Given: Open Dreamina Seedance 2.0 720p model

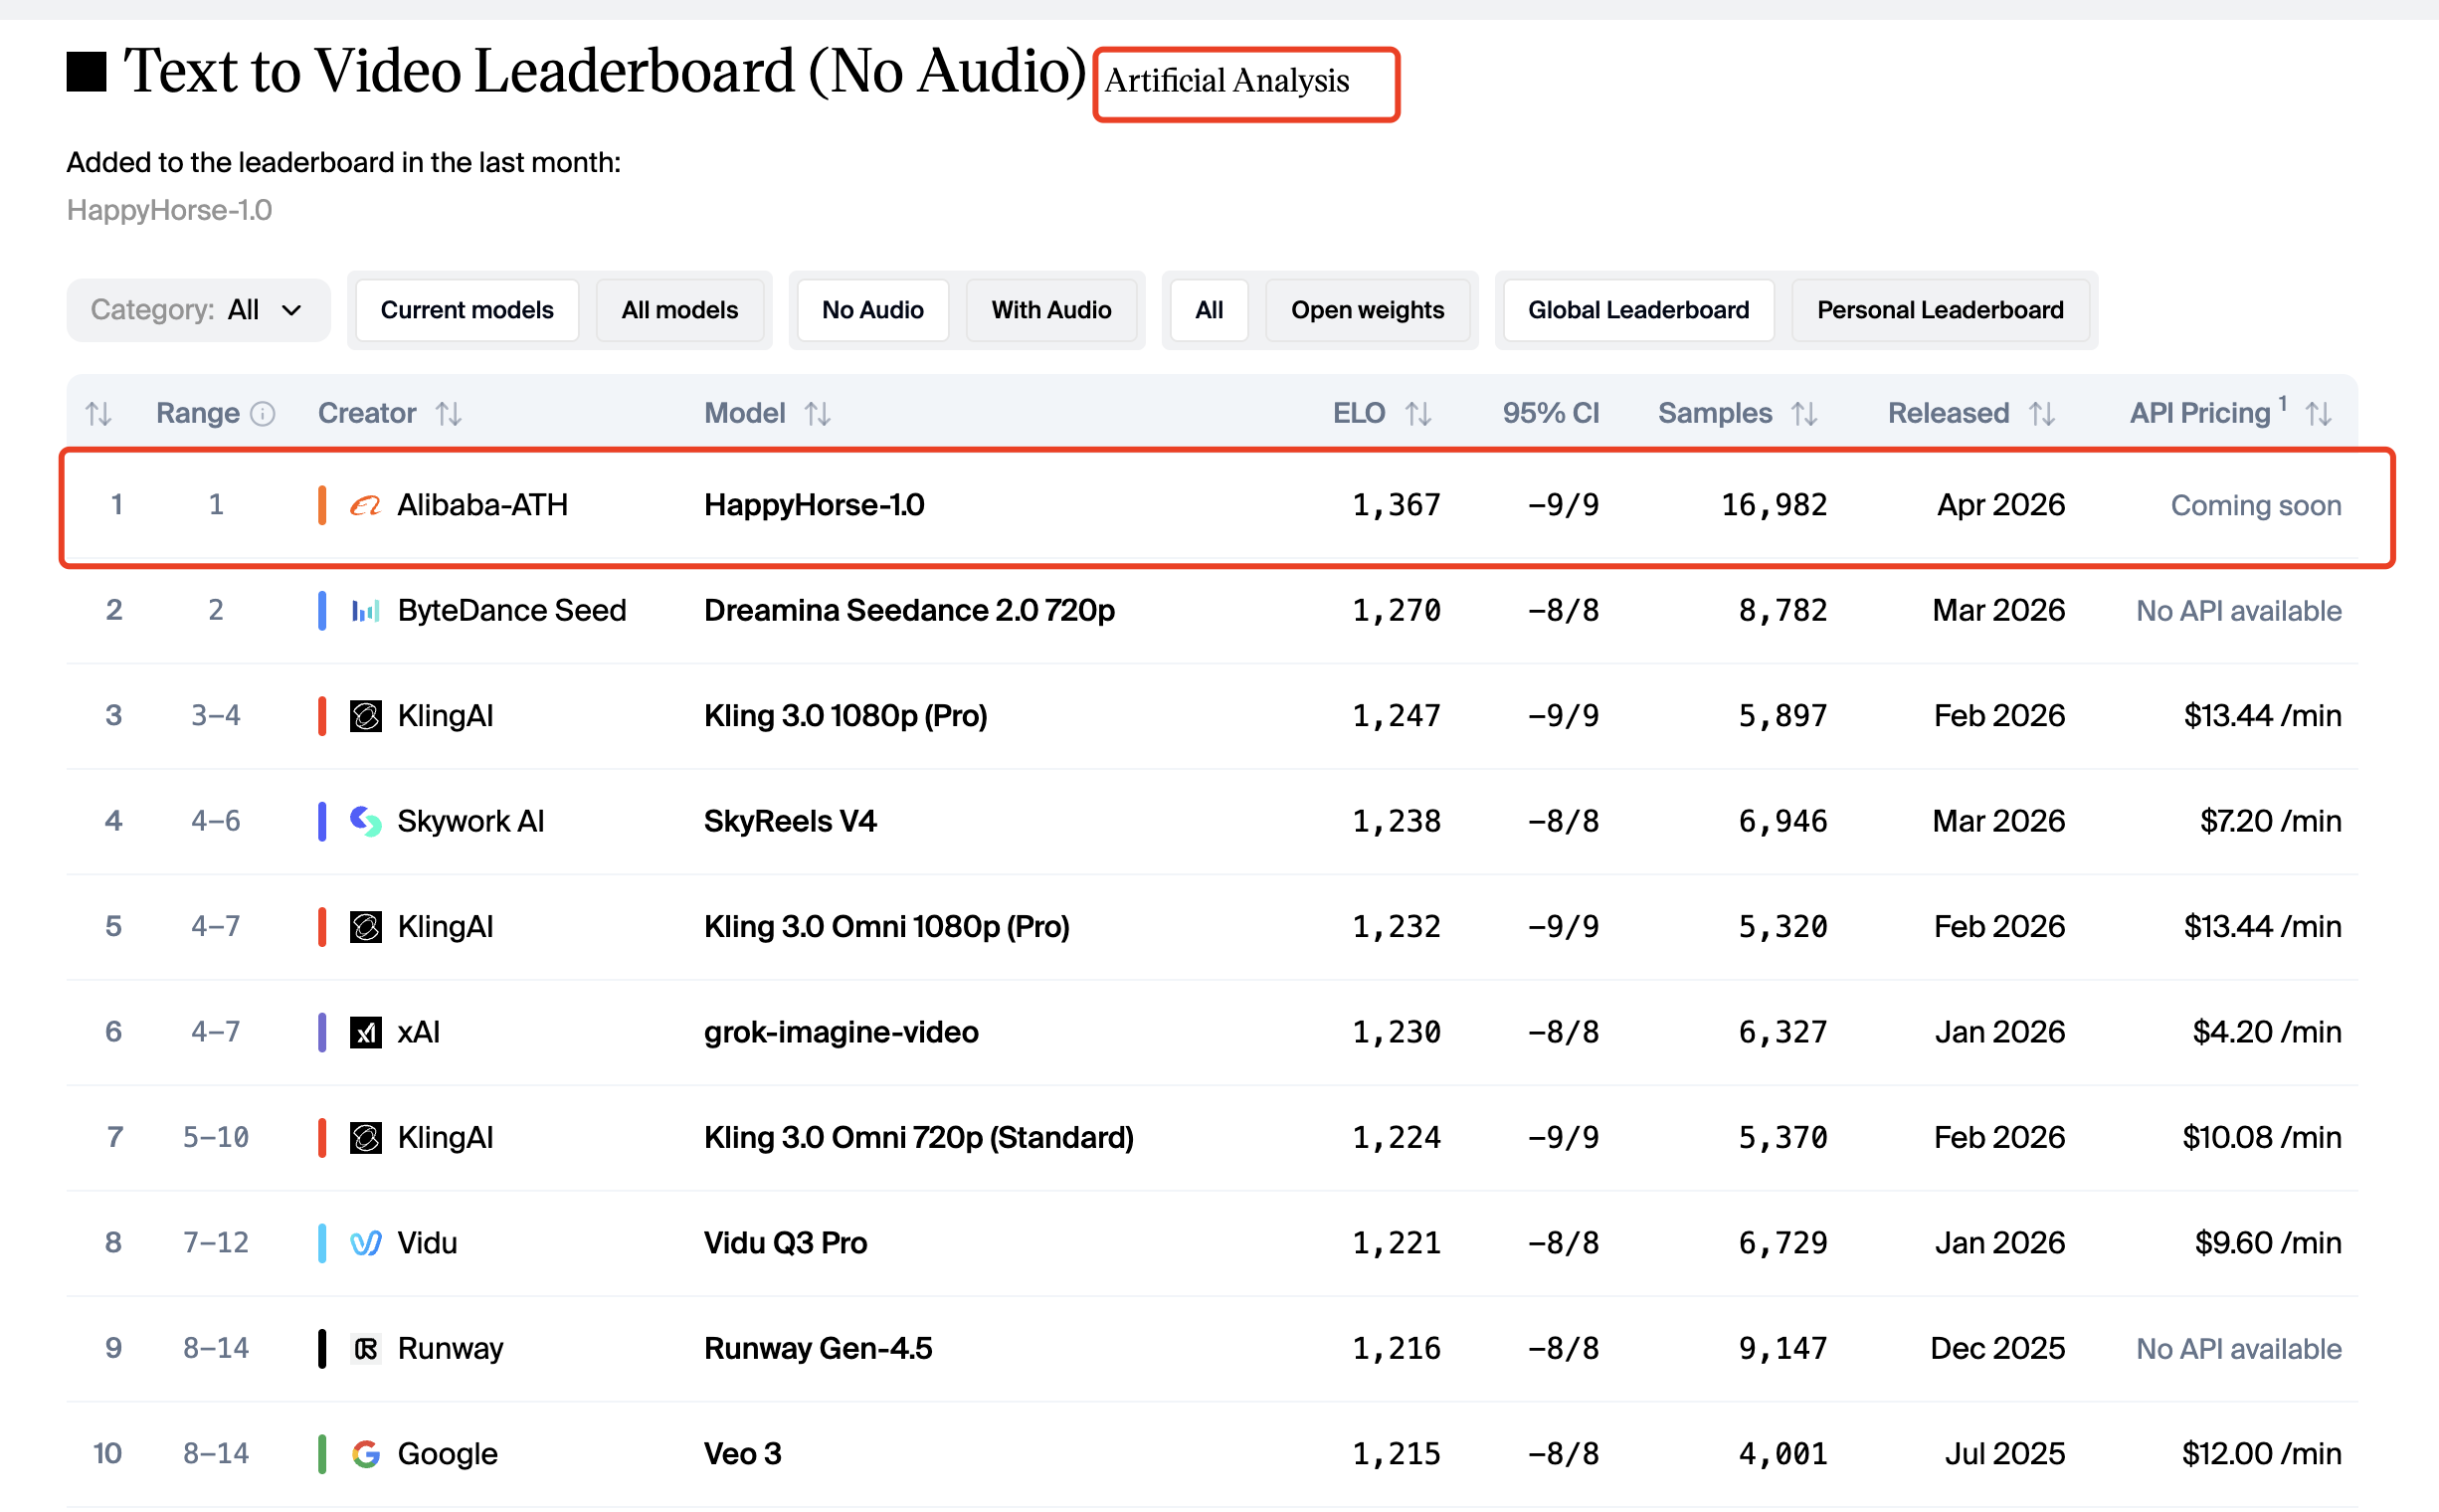Looking at the screenshot, I should click(909, 610).
